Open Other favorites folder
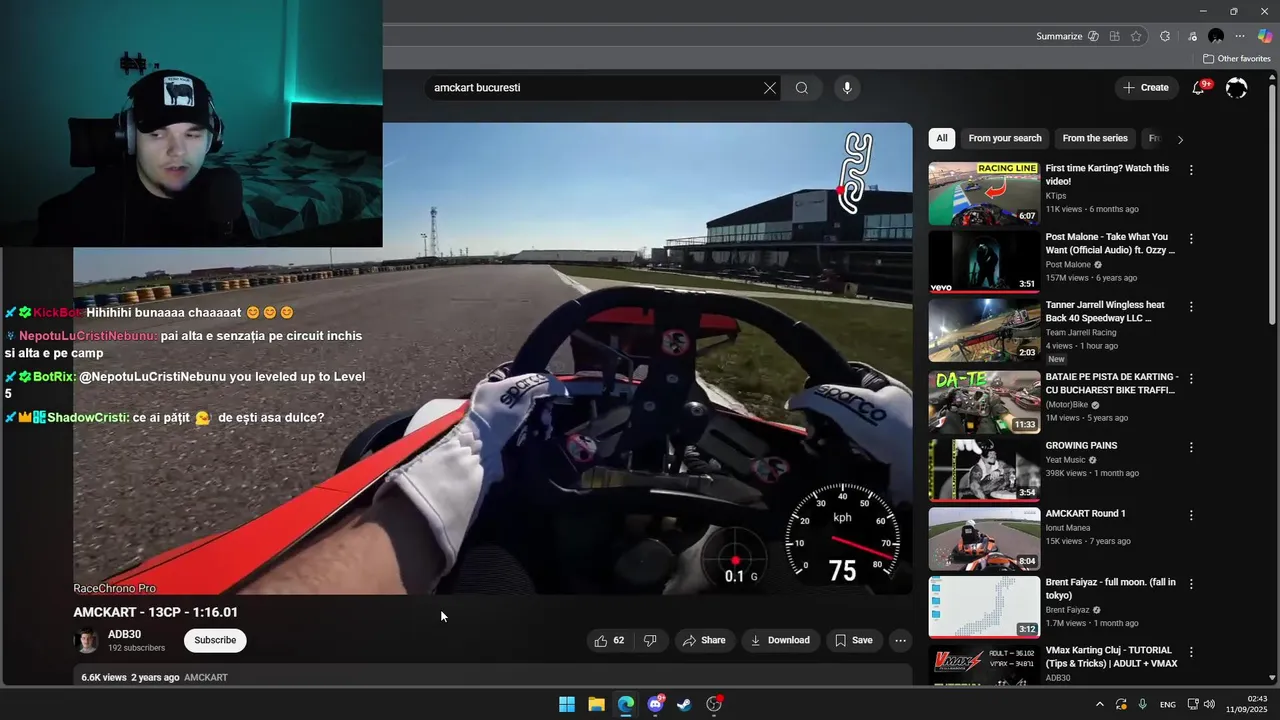Viewport: 1280px width, 720px height. 1236,59
